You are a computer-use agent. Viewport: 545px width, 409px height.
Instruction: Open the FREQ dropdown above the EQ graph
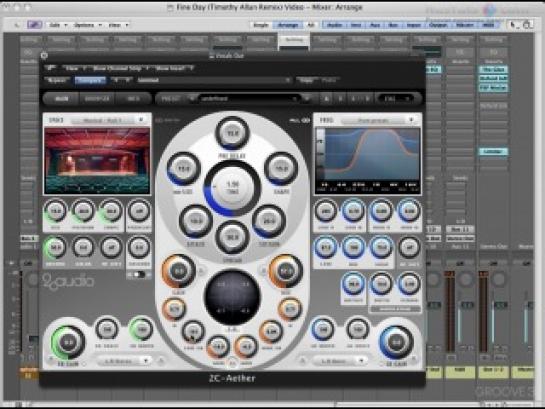click(378, 120)
